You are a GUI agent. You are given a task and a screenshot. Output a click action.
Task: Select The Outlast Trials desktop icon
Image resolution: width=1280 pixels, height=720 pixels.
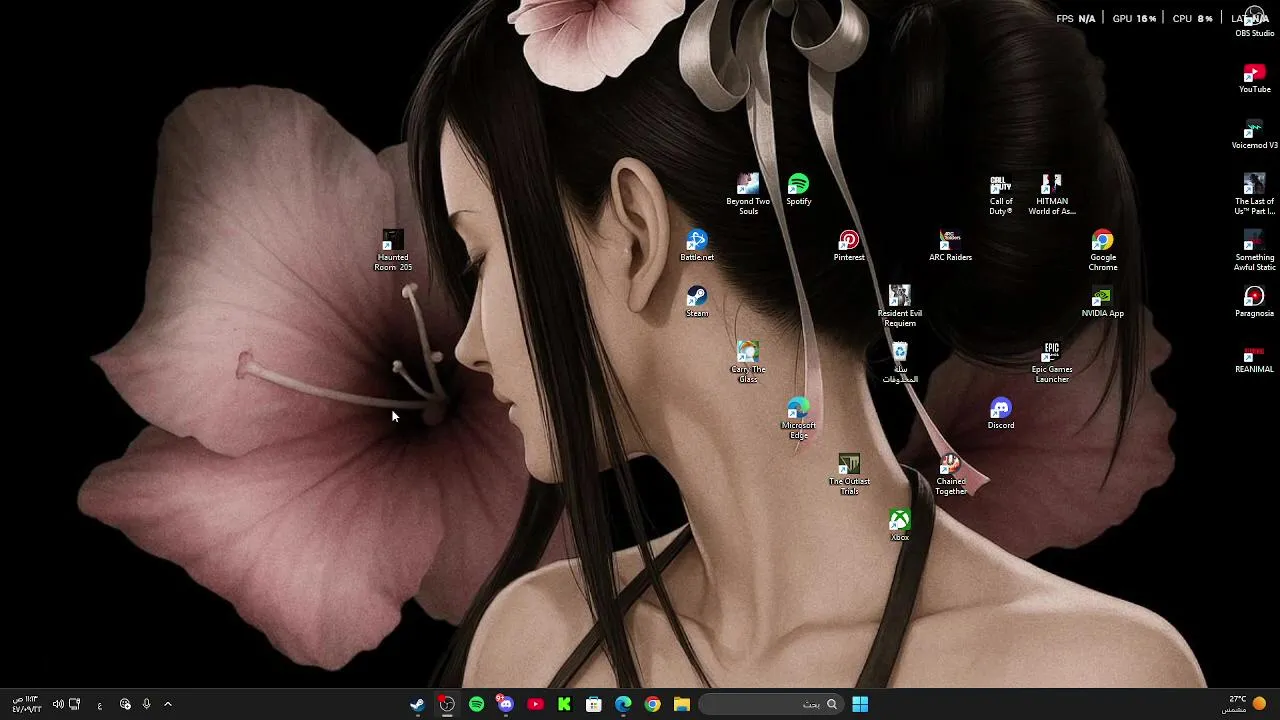tap(849, 474)
